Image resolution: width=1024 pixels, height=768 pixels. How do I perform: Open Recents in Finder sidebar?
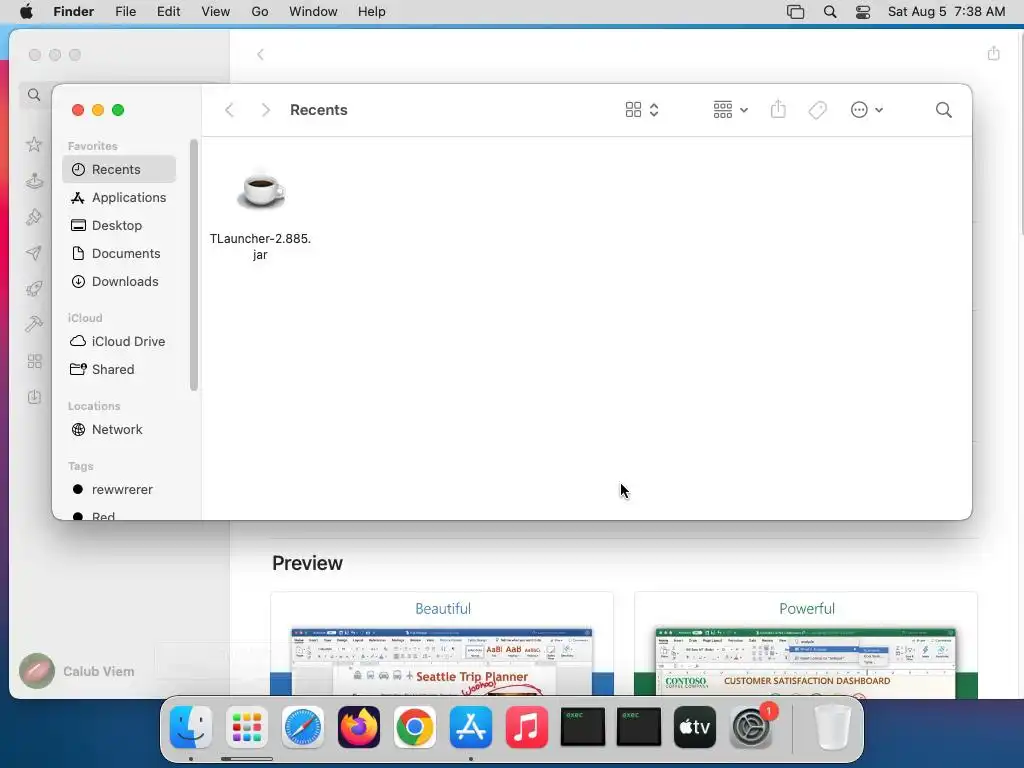[119, 169]
